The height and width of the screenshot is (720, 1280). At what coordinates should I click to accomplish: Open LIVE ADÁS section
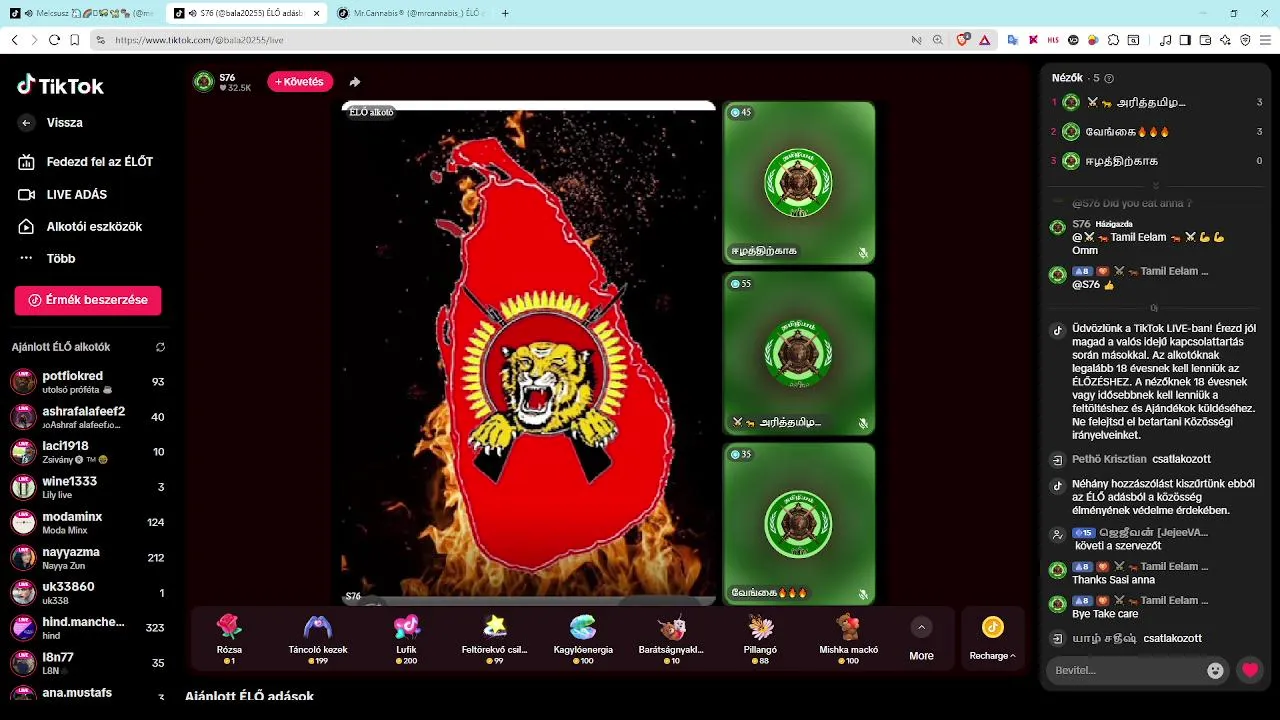click(64, 194)
